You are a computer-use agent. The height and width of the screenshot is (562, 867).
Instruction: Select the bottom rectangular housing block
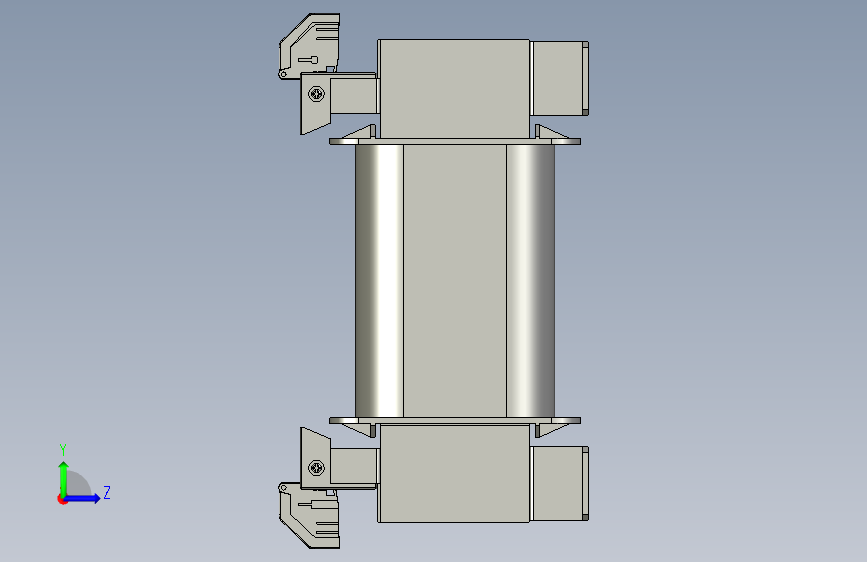pos(454,473)
